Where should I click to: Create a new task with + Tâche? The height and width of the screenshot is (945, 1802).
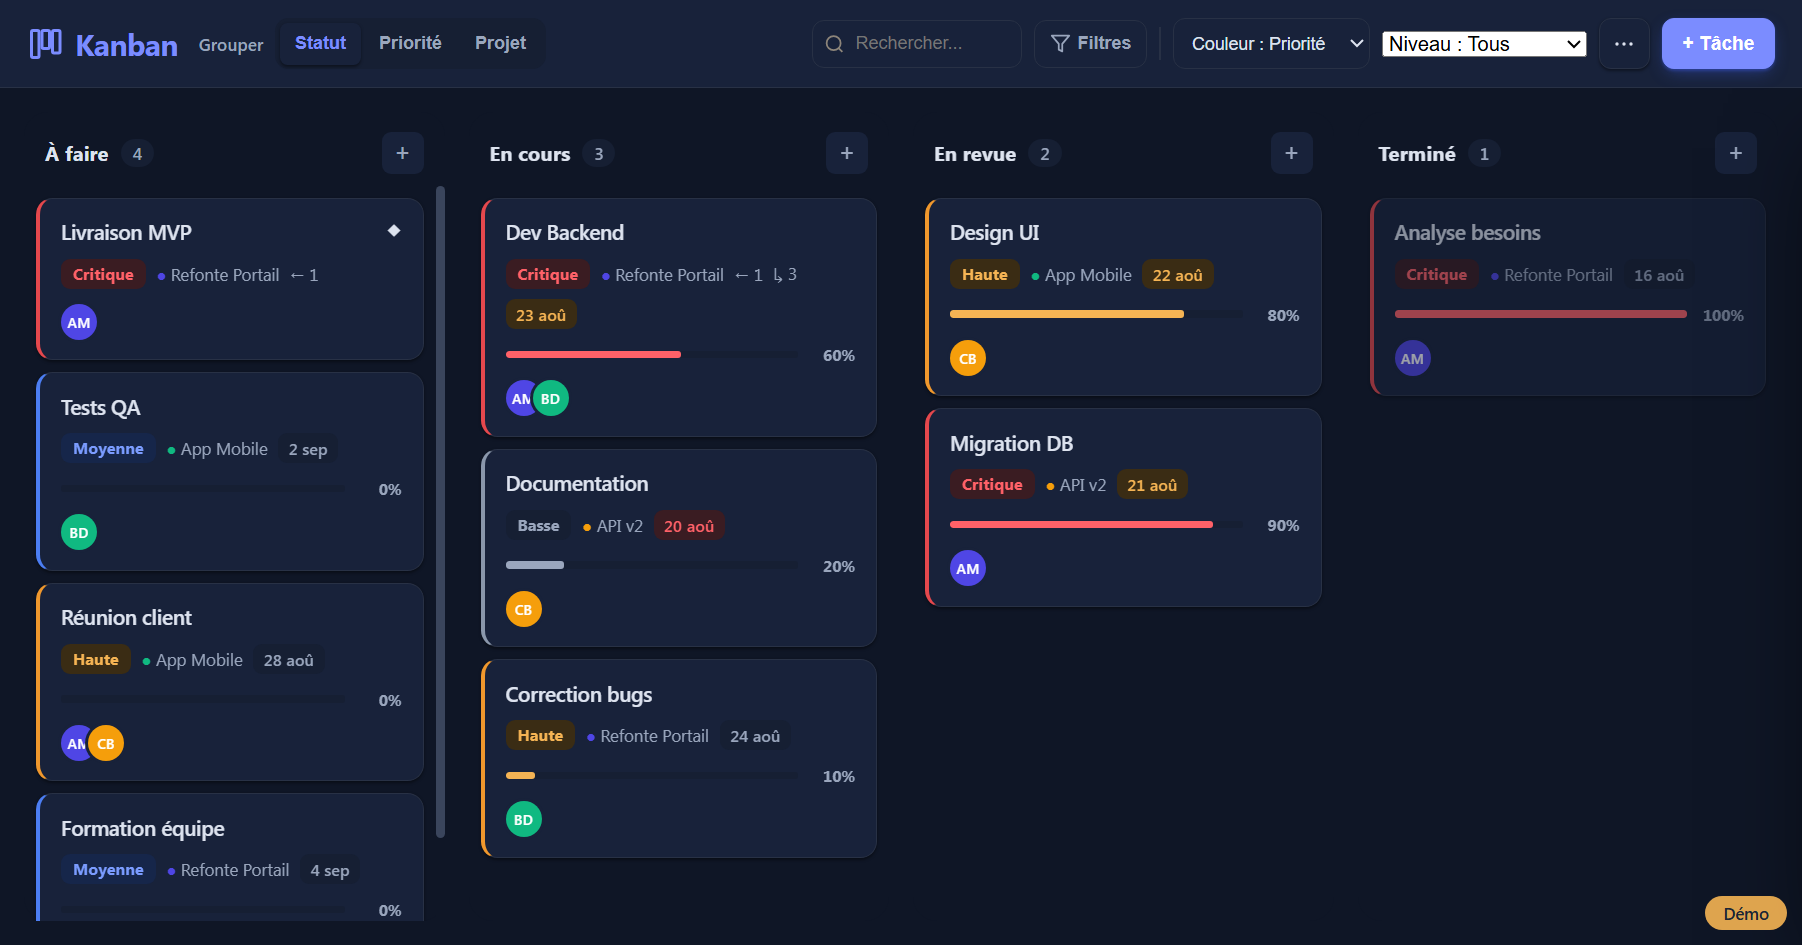coord(1718,43)
